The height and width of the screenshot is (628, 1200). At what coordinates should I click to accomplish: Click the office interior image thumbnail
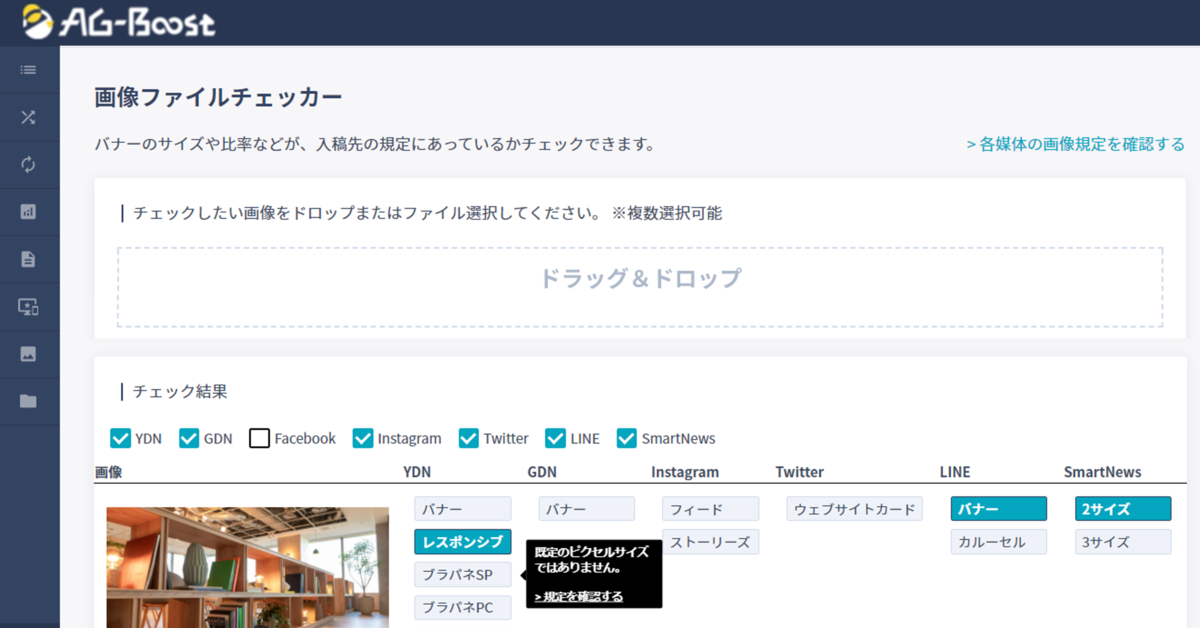tap(247, 567)
